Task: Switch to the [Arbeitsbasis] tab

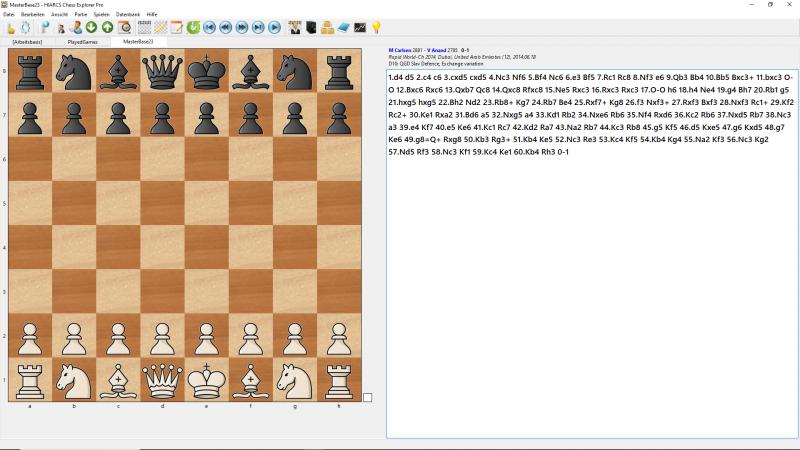Action: (26, 42)
